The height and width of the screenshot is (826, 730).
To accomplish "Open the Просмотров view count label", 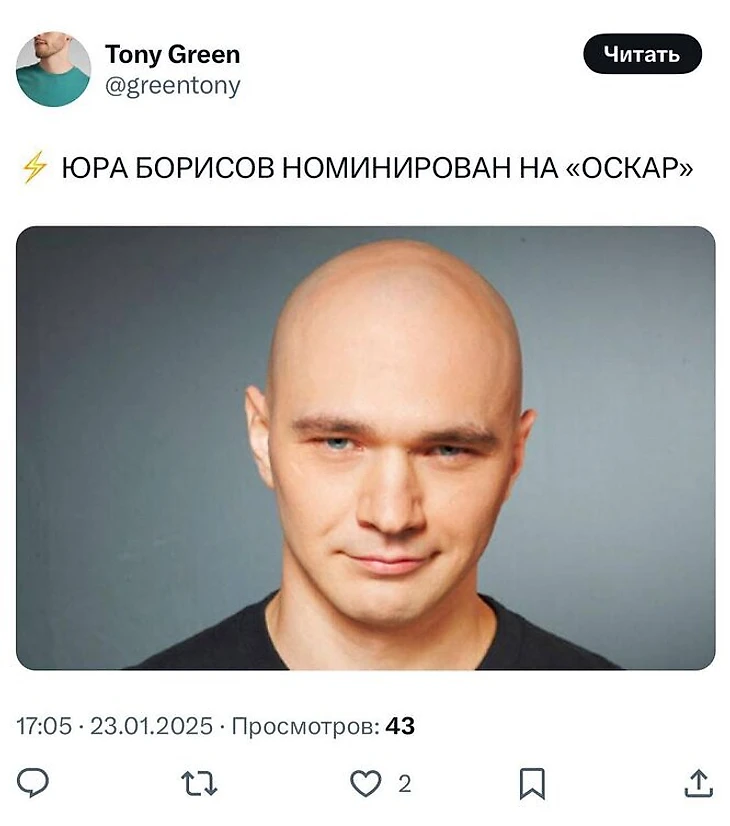I will click(305, 726).
